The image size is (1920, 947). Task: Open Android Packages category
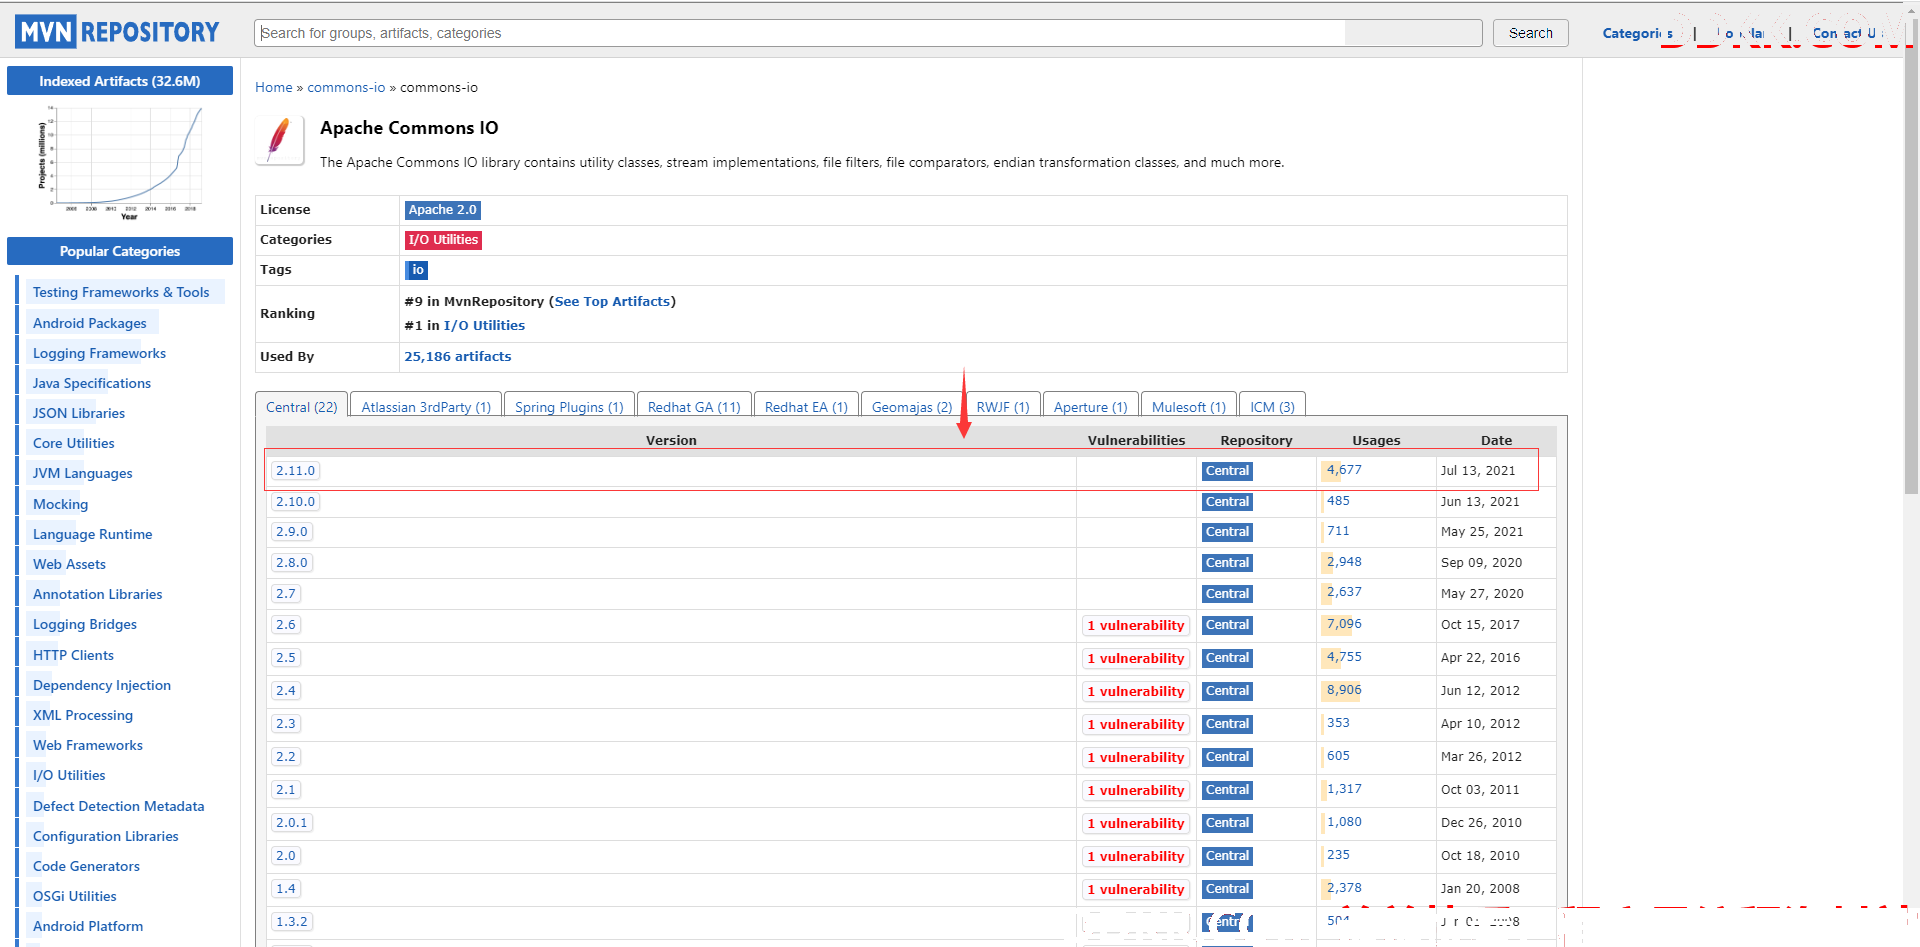(x=90, y=323)
